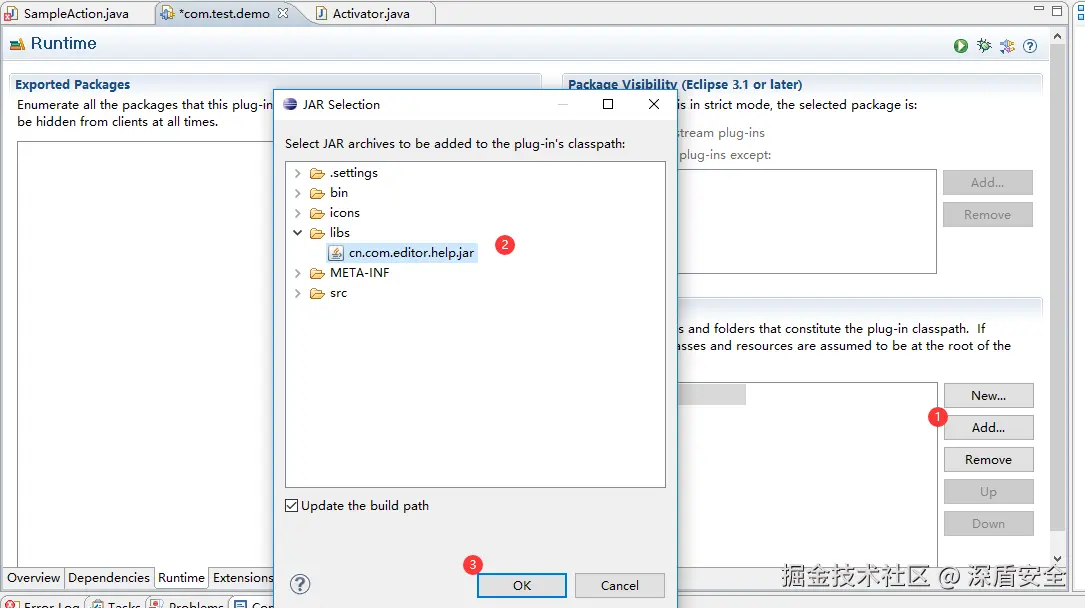Click the Activator.java tab file icon
Image resolution: width=1085 pixels, height=608 pixels.
pyautogui.click(x=321, y=13)
